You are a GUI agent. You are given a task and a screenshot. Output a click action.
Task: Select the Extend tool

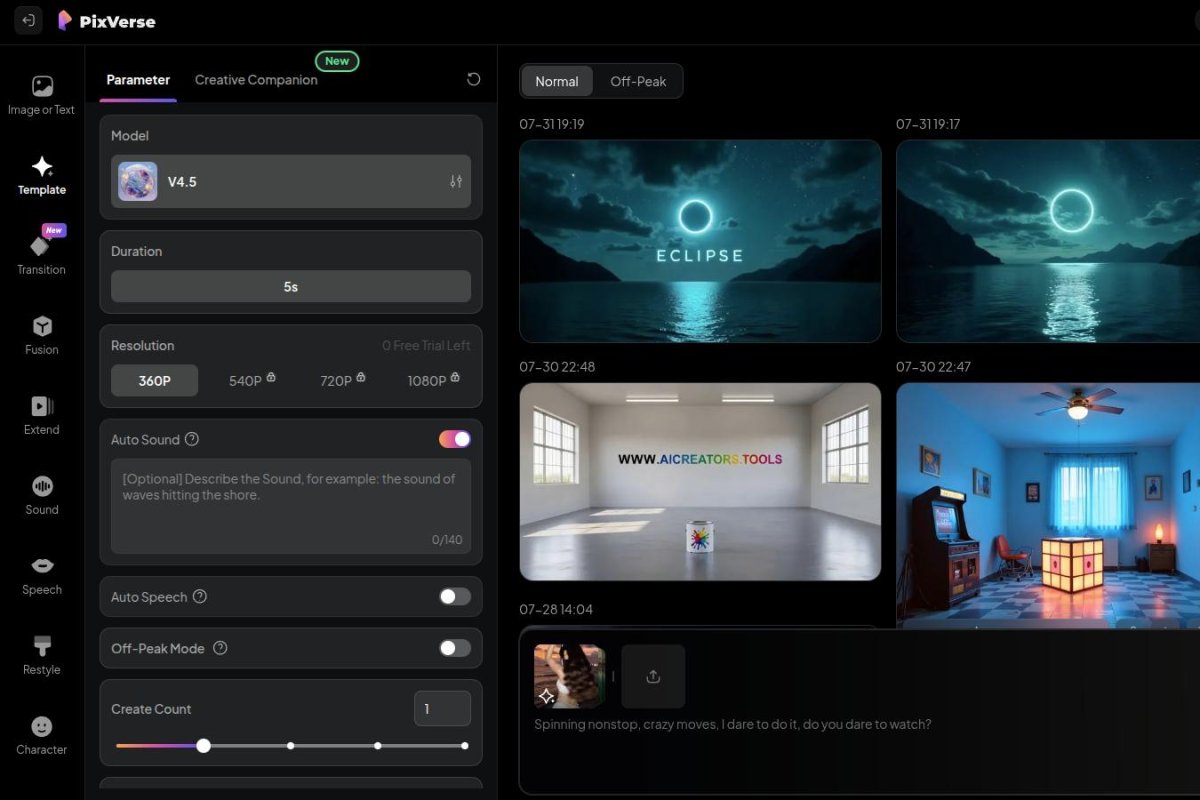41,413
